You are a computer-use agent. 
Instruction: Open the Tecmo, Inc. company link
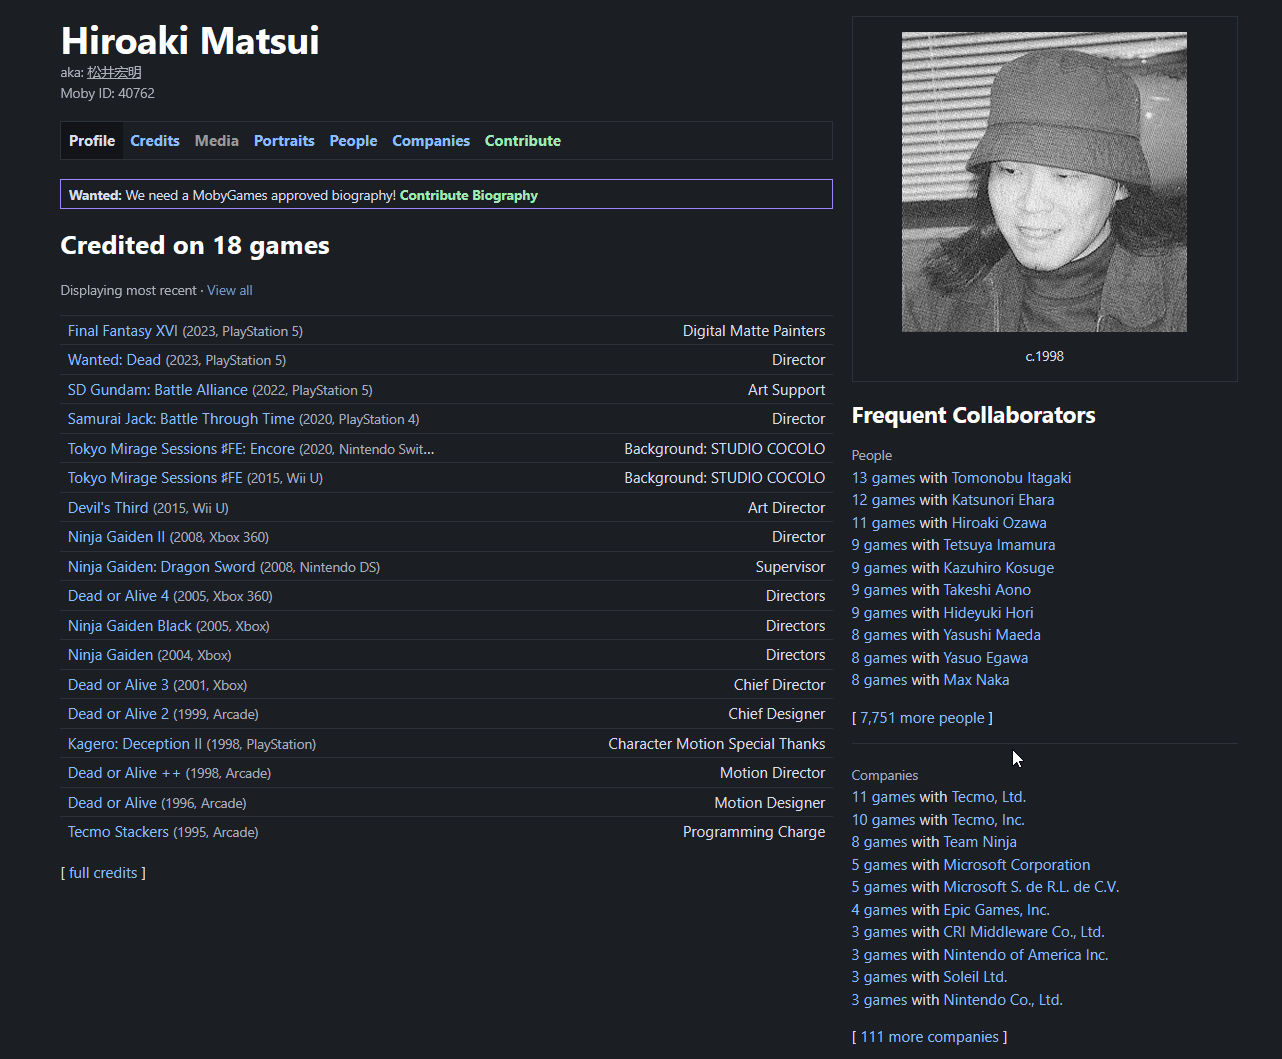click(x=988, y=820)
